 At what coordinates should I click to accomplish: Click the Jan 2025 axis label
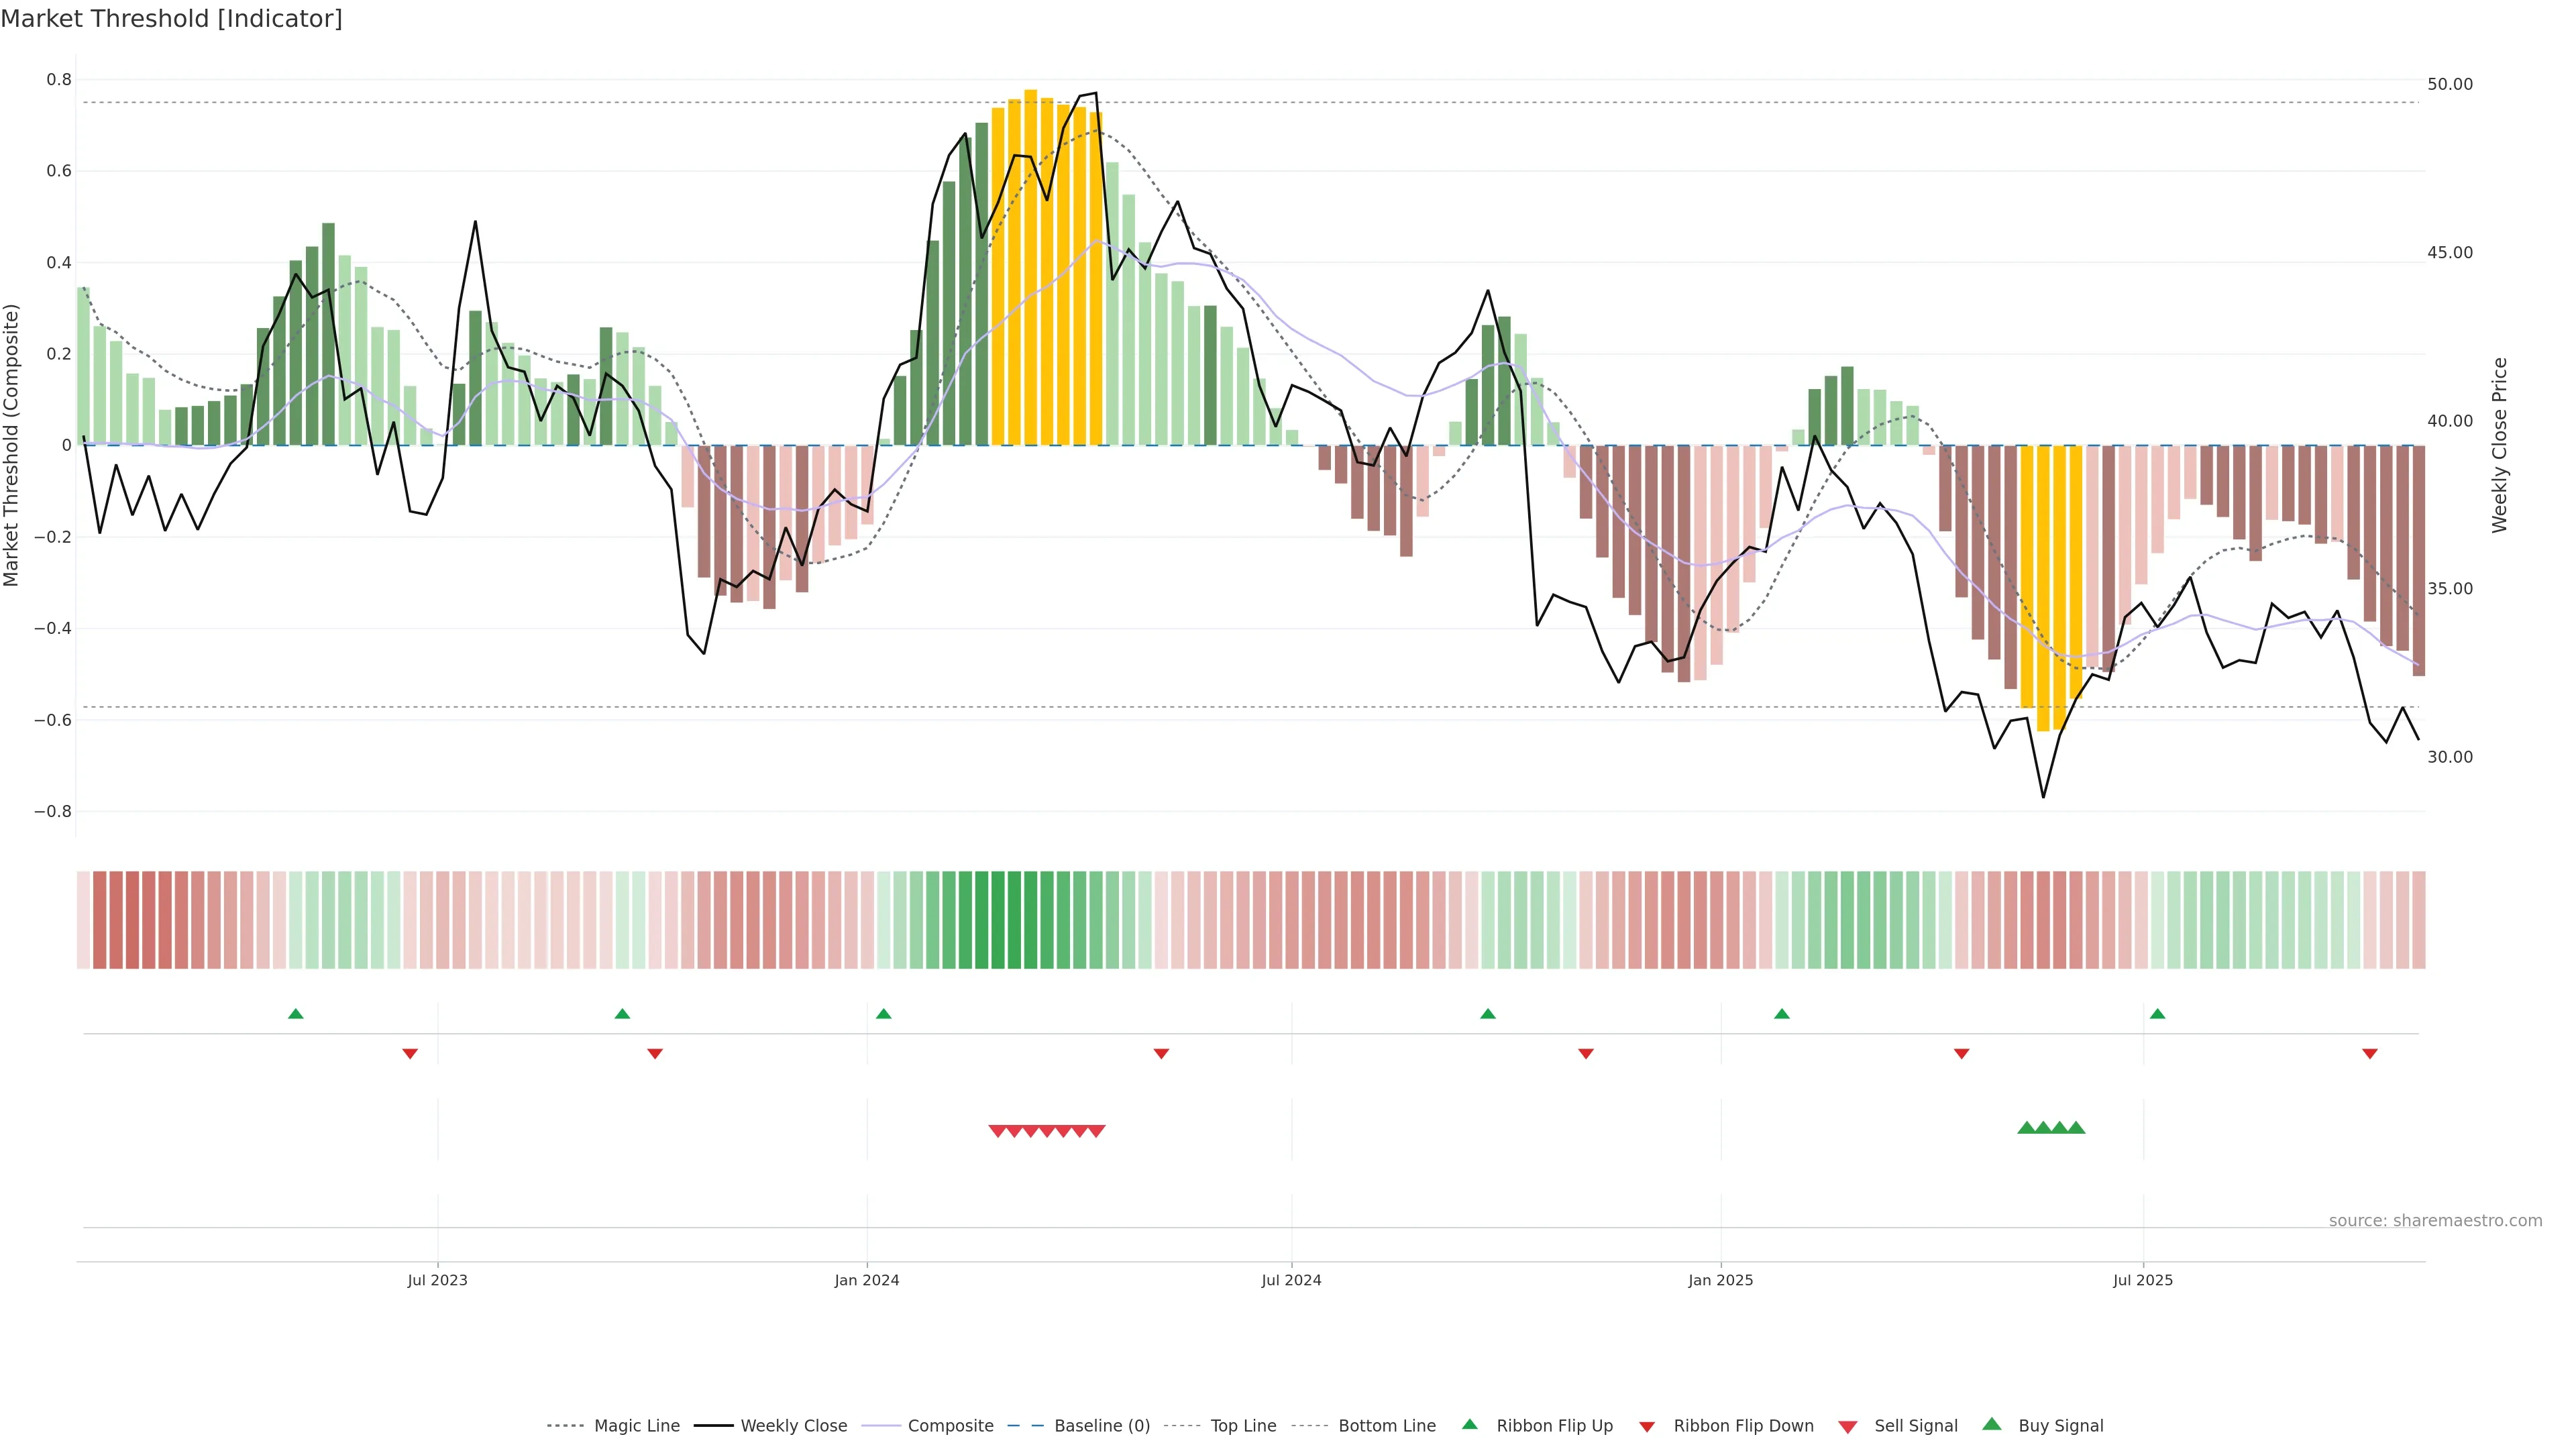coord(1720,1280)
